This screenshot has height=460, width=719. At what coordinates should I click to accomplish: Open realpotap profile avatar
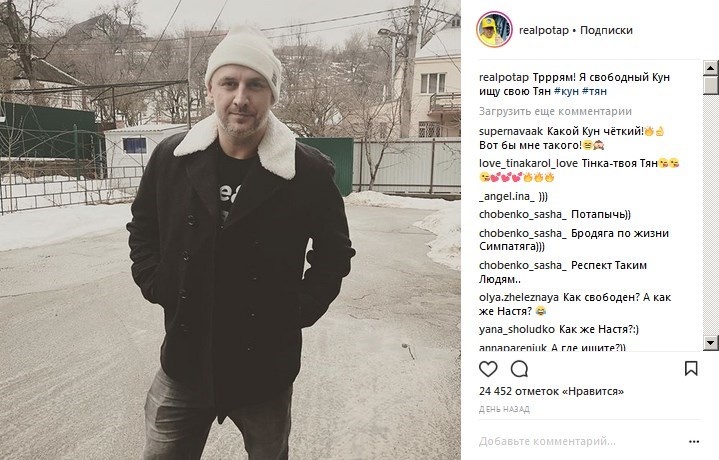pyautogui.click(x=494, y=29)
